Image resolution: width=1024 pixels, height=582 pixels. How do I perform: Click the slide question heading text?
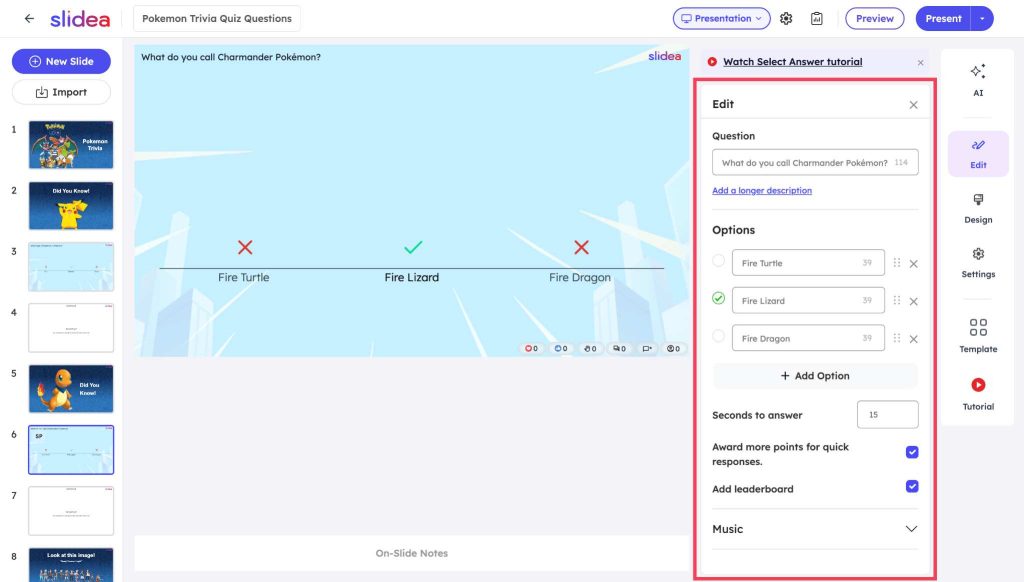[231, 57]
